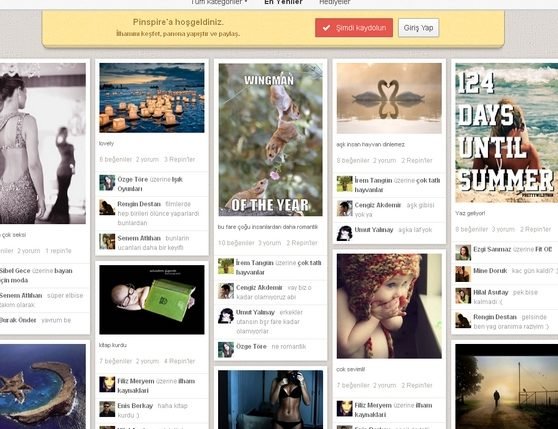Click the 'Yaz geliyor!' caption
Screen dimensions: 558x429
point(470,213)
